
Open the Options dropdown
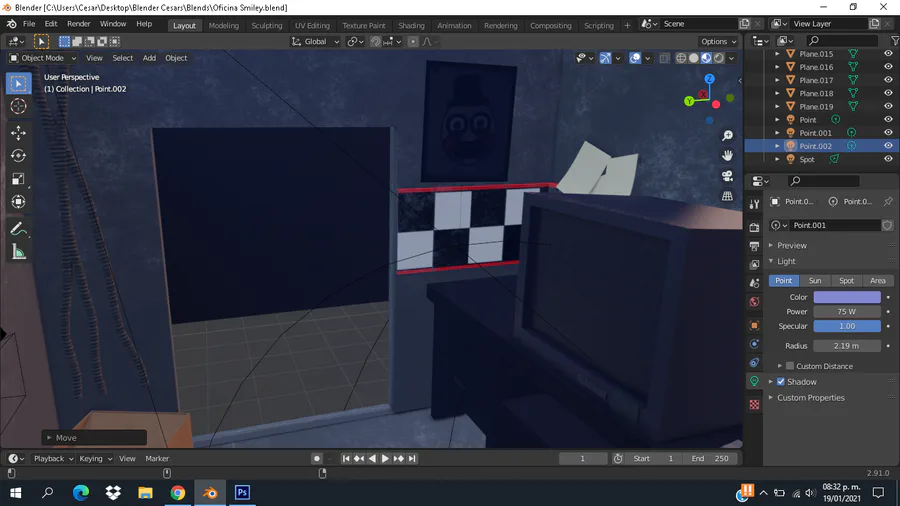[x=718, y=41]
